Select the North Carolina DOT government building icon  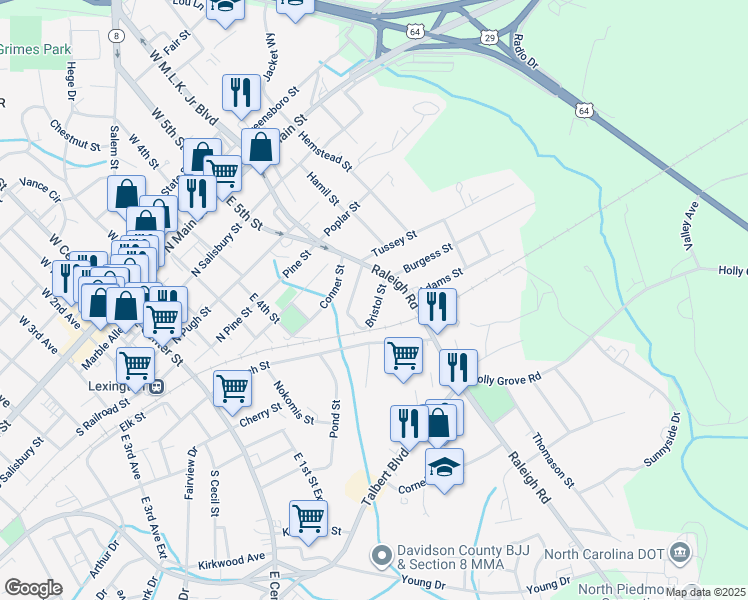pyautogui.click(x=678, y=552)
